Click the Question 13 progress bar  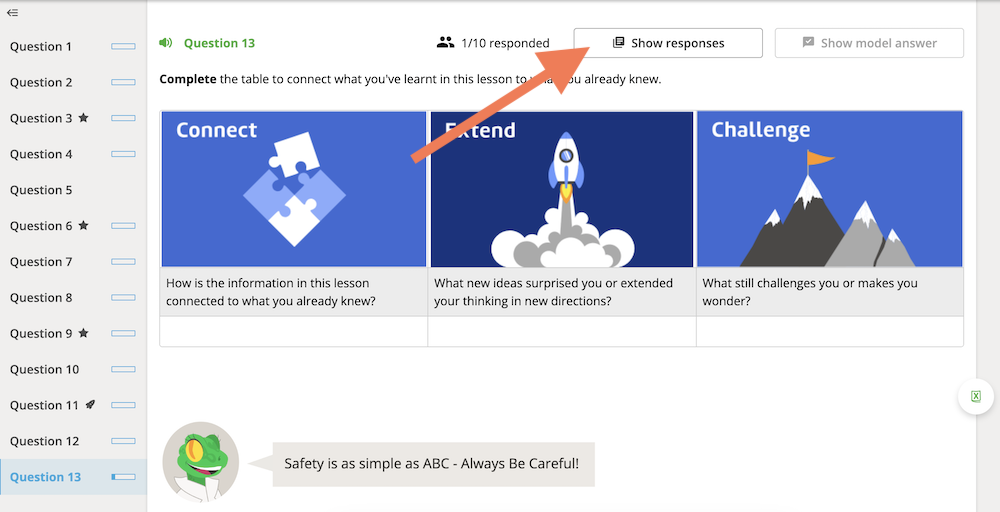[123, 477]
